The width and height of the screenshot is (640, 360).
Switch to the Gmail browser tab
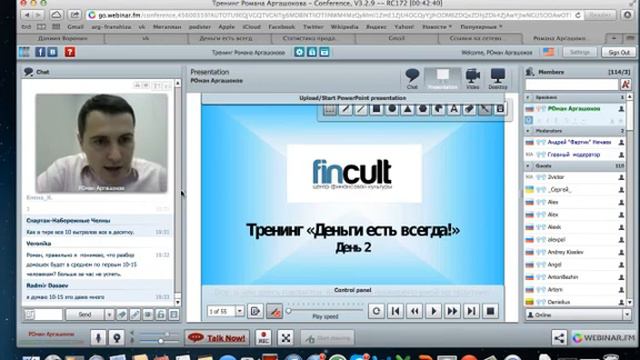pyautogui.click(x=396, y=38)
